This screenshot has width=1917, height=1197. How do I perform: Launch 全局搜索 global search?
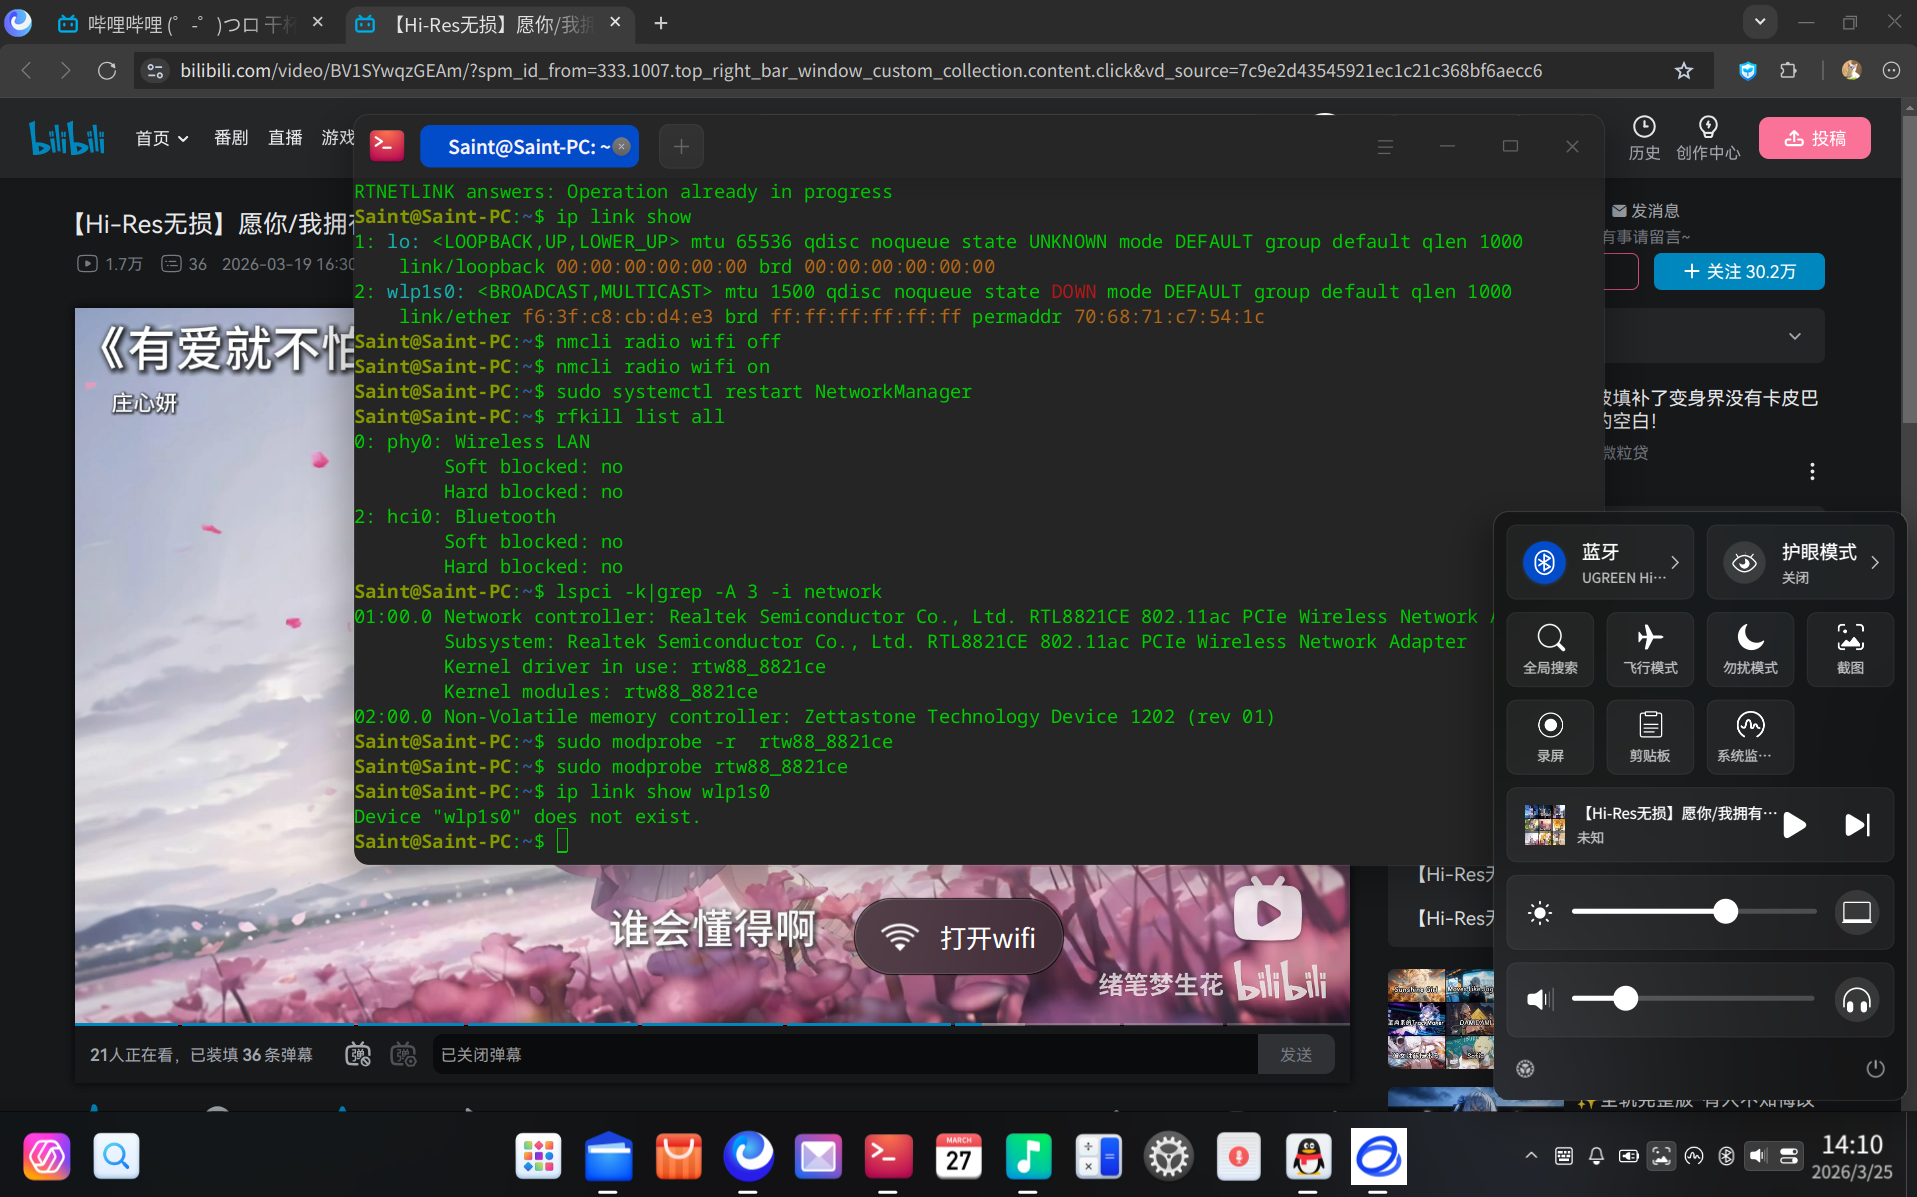click(x=1550, y=649)
